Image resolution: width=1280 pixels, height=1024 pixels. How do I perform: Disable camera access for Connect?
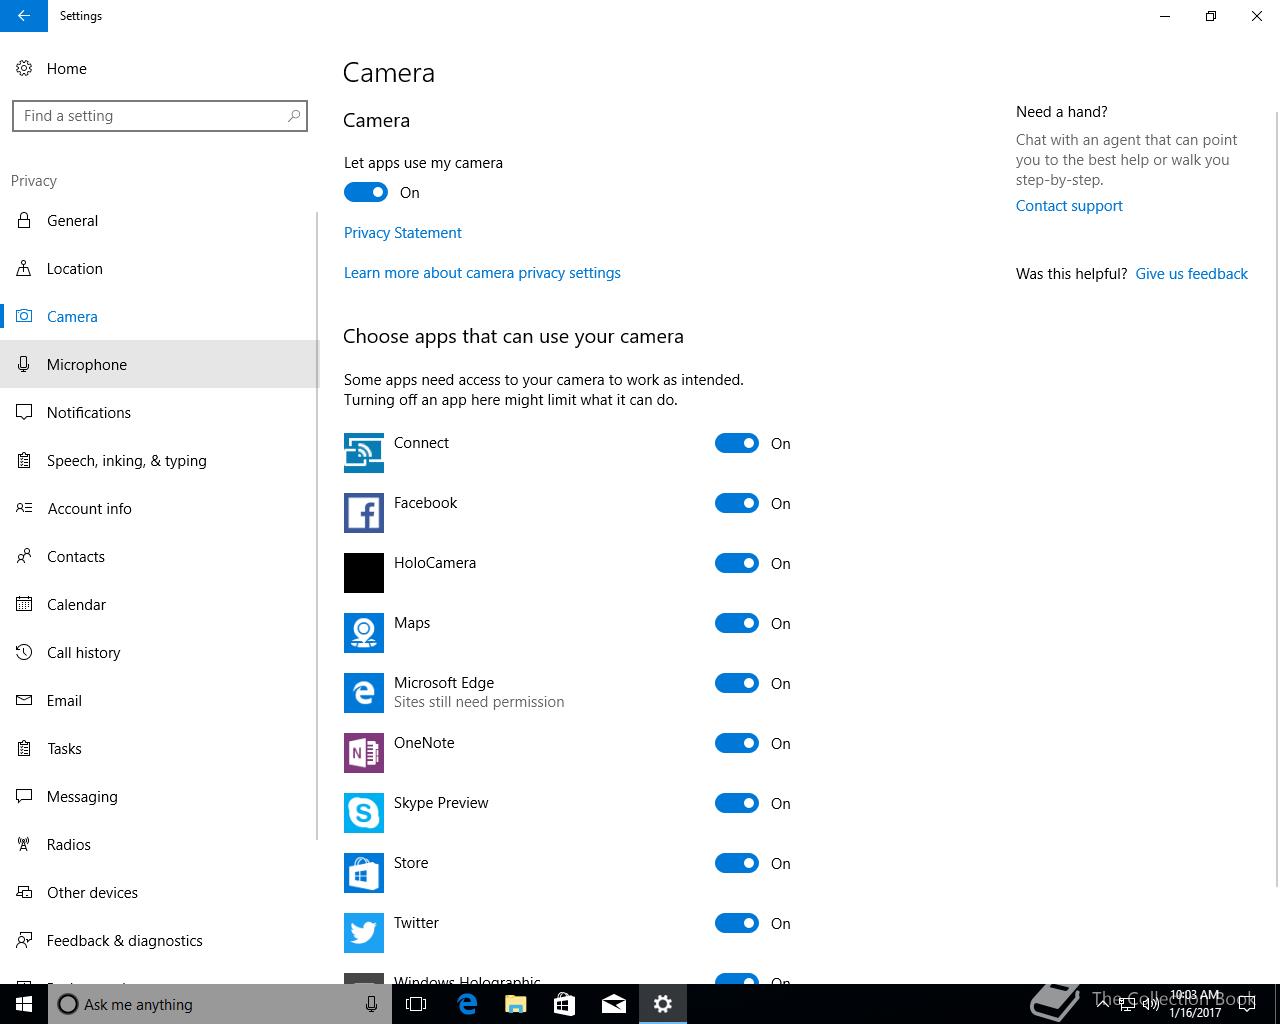coord(737,443)
